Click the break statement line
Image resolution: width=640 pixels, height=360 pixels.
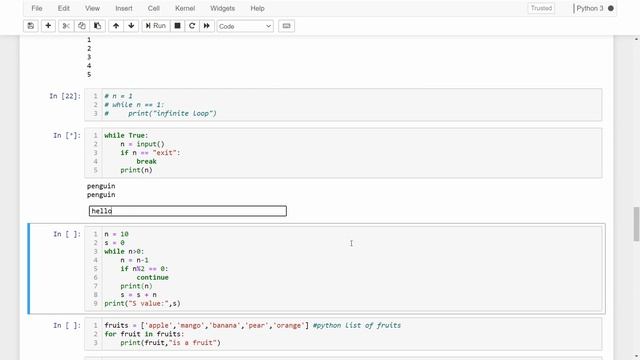(147, 161)
